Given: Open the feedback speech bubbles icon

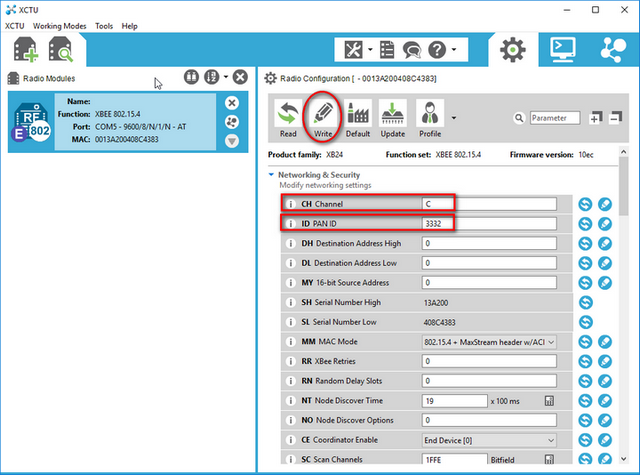Looking at the screenshot, I should click(412, 50).
